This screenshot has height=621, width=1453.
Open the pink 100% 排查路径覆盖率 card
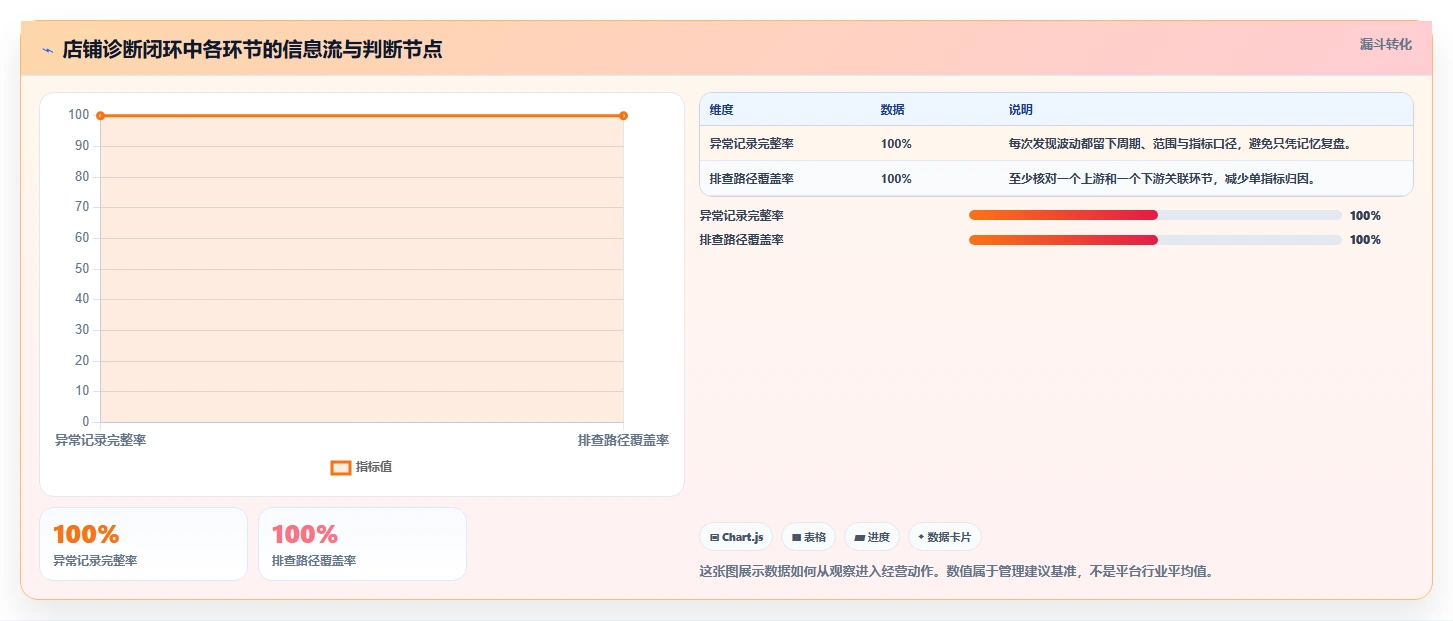click(x=362, y=544)
